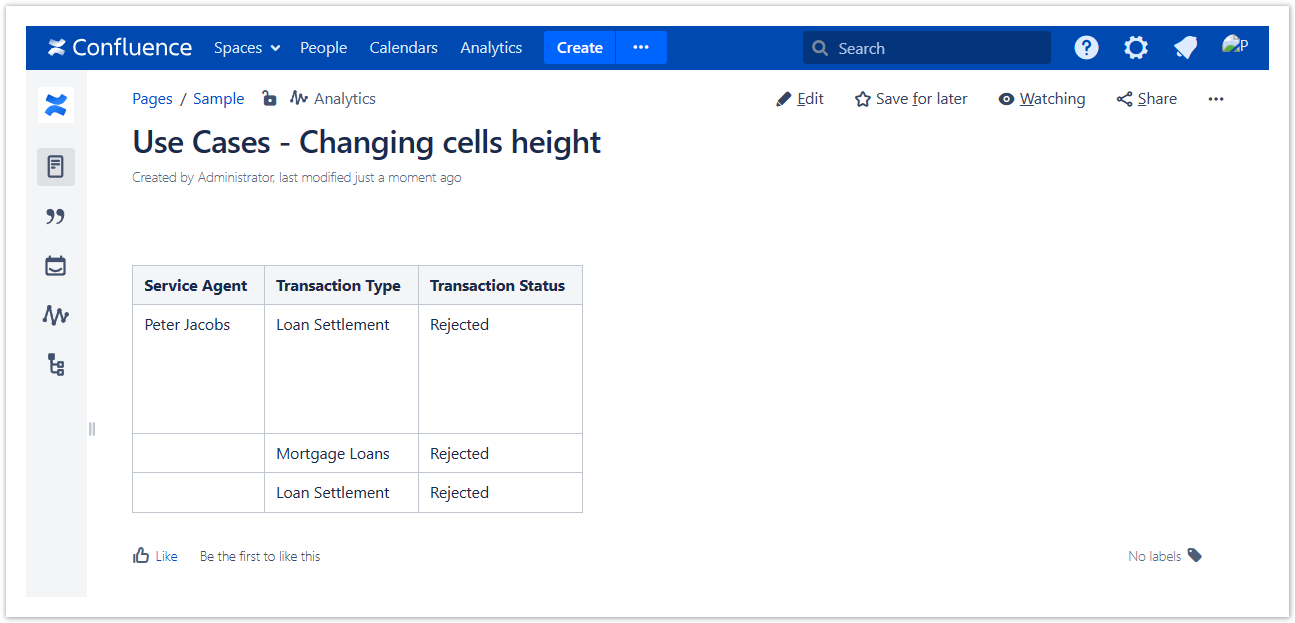Image resolution: width=1295 pixels, height=623 pixels.
Task: Click the page restrictions unlocked padlock icon
Action: click(269, 98)
